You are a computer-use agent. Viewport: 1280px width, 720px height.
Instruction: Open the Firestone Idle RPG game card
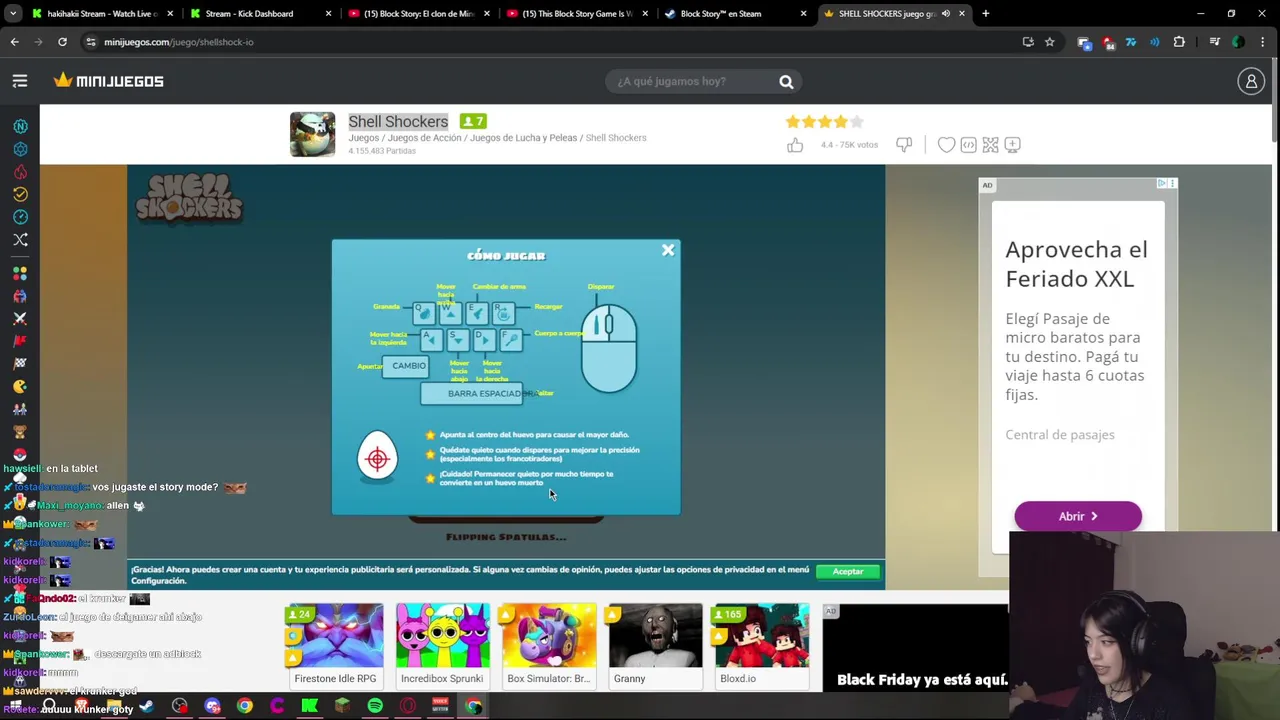335,646
